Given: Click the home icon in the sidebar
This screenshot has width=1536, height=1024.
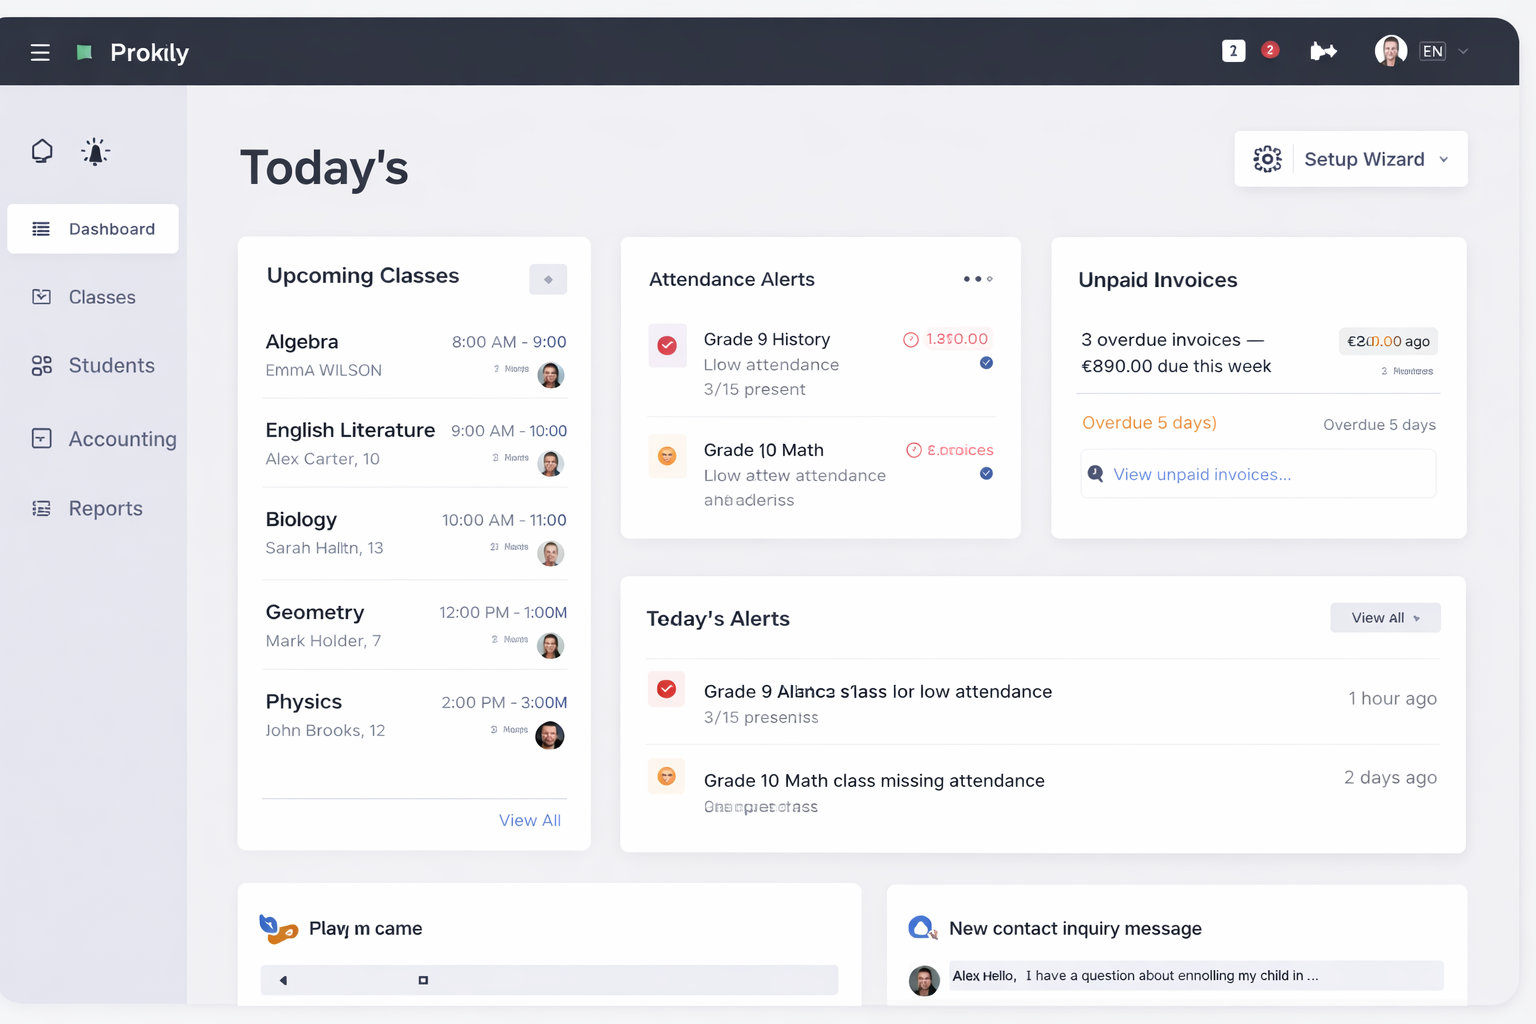Looking at the screenshot, I should 42,151.
